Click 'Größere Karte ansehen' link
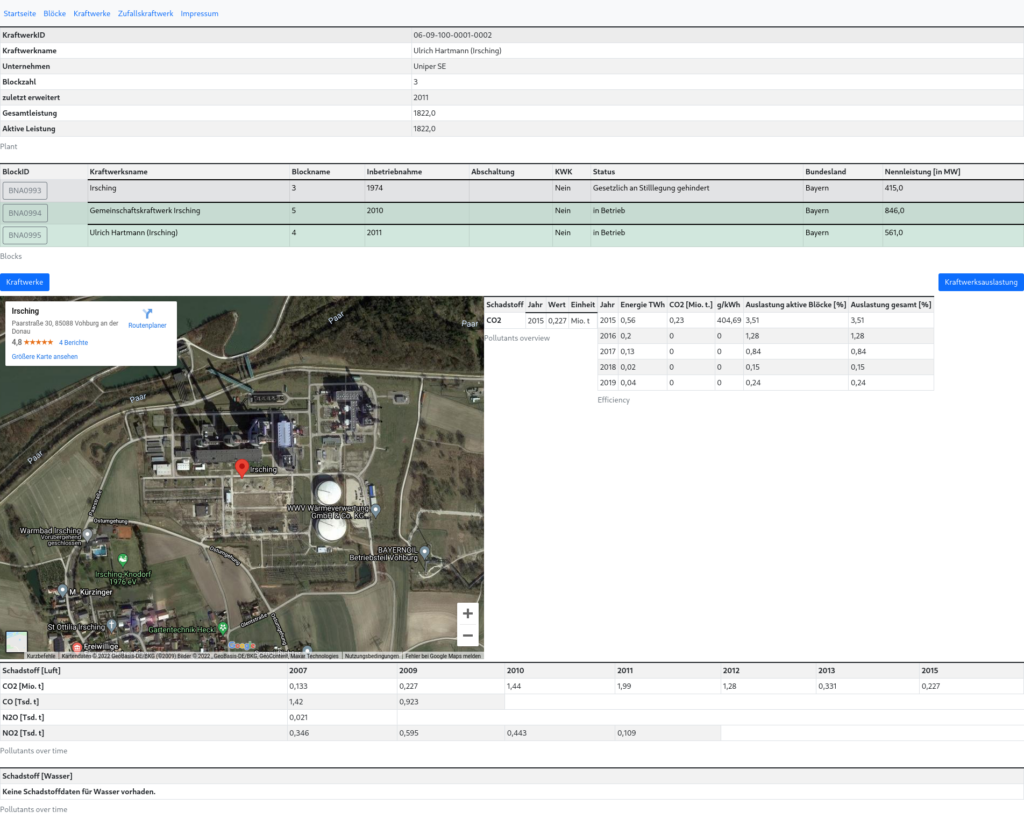 tap(44, 356)
